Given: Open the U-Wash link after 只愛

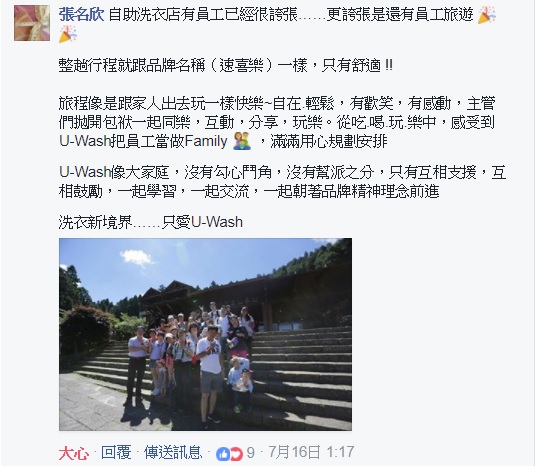Looking at the screenshot, I should (x=217, y=222).
